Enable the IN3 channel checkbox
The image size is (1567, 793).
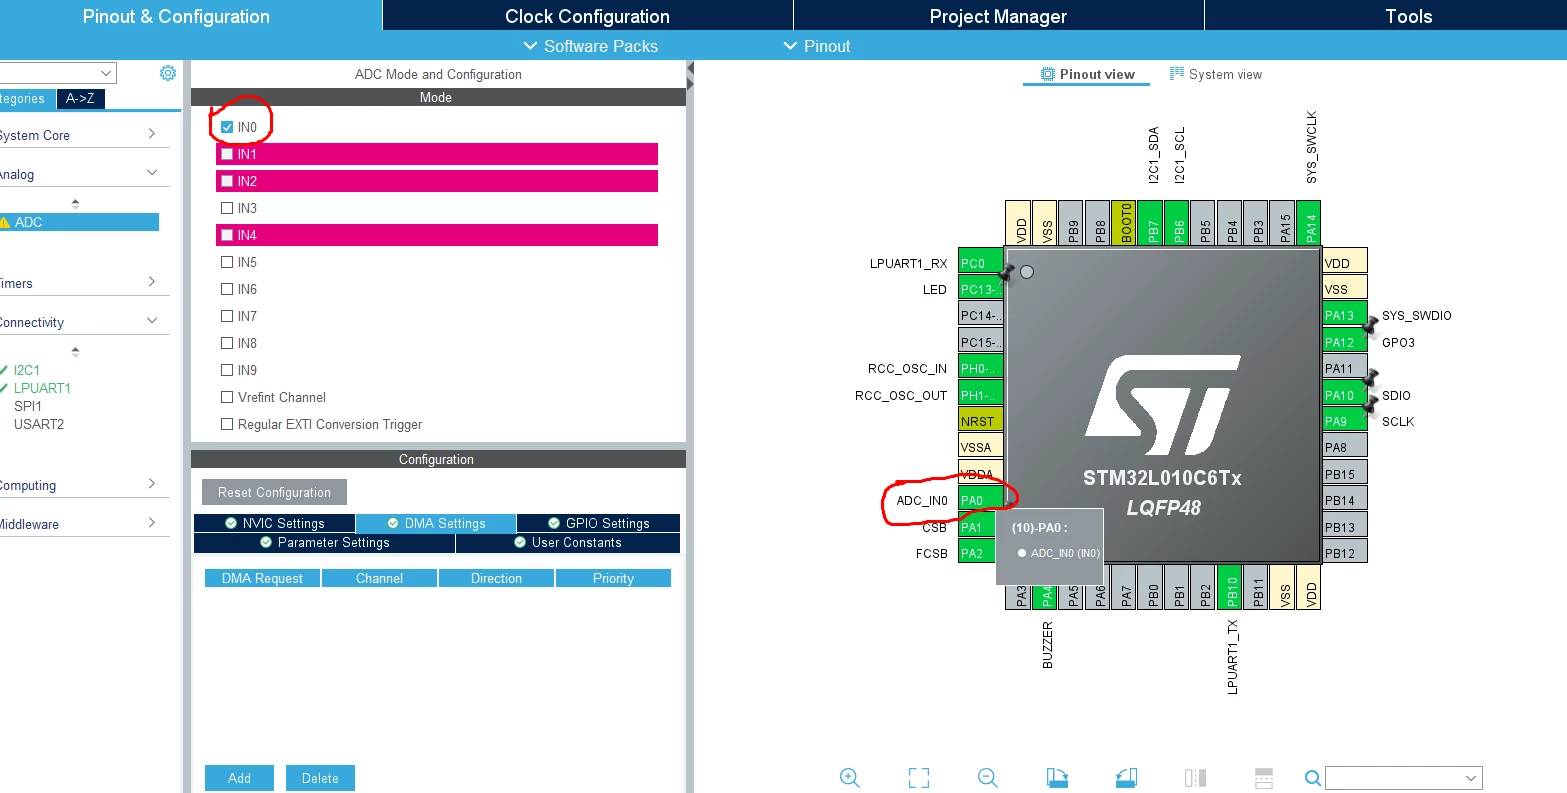coord(227,208)
